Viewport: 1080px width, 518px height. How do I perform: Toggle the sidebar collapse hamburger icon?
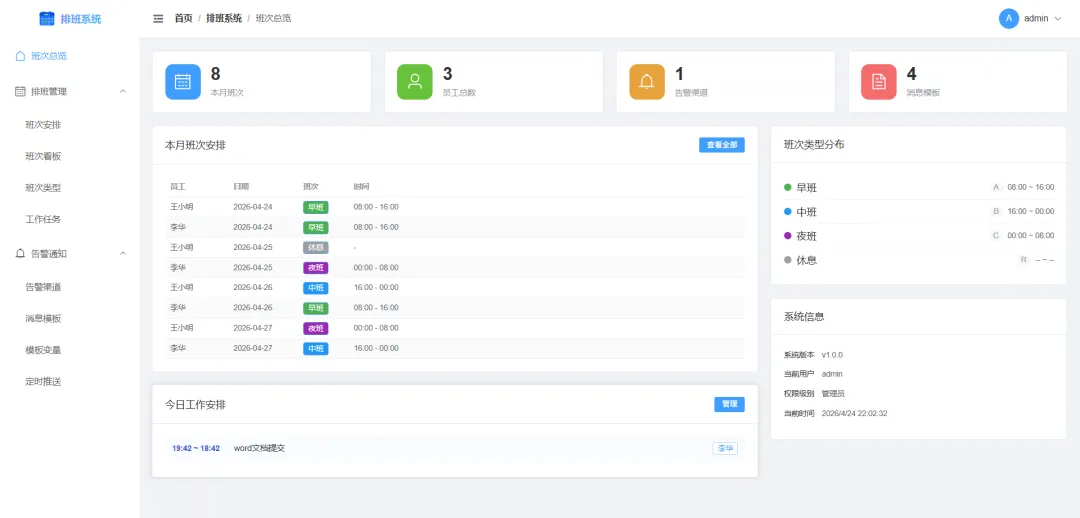pos(158,19)
